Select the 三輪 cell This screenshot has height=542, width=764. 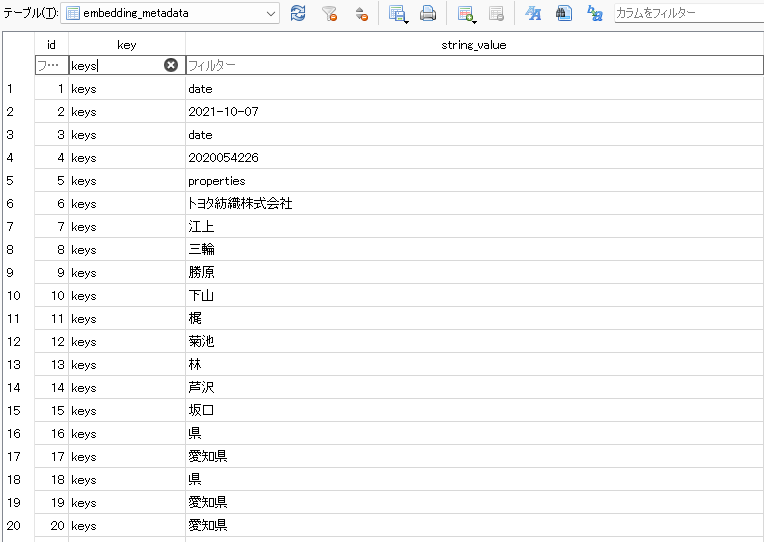click(x=474, y=250)
